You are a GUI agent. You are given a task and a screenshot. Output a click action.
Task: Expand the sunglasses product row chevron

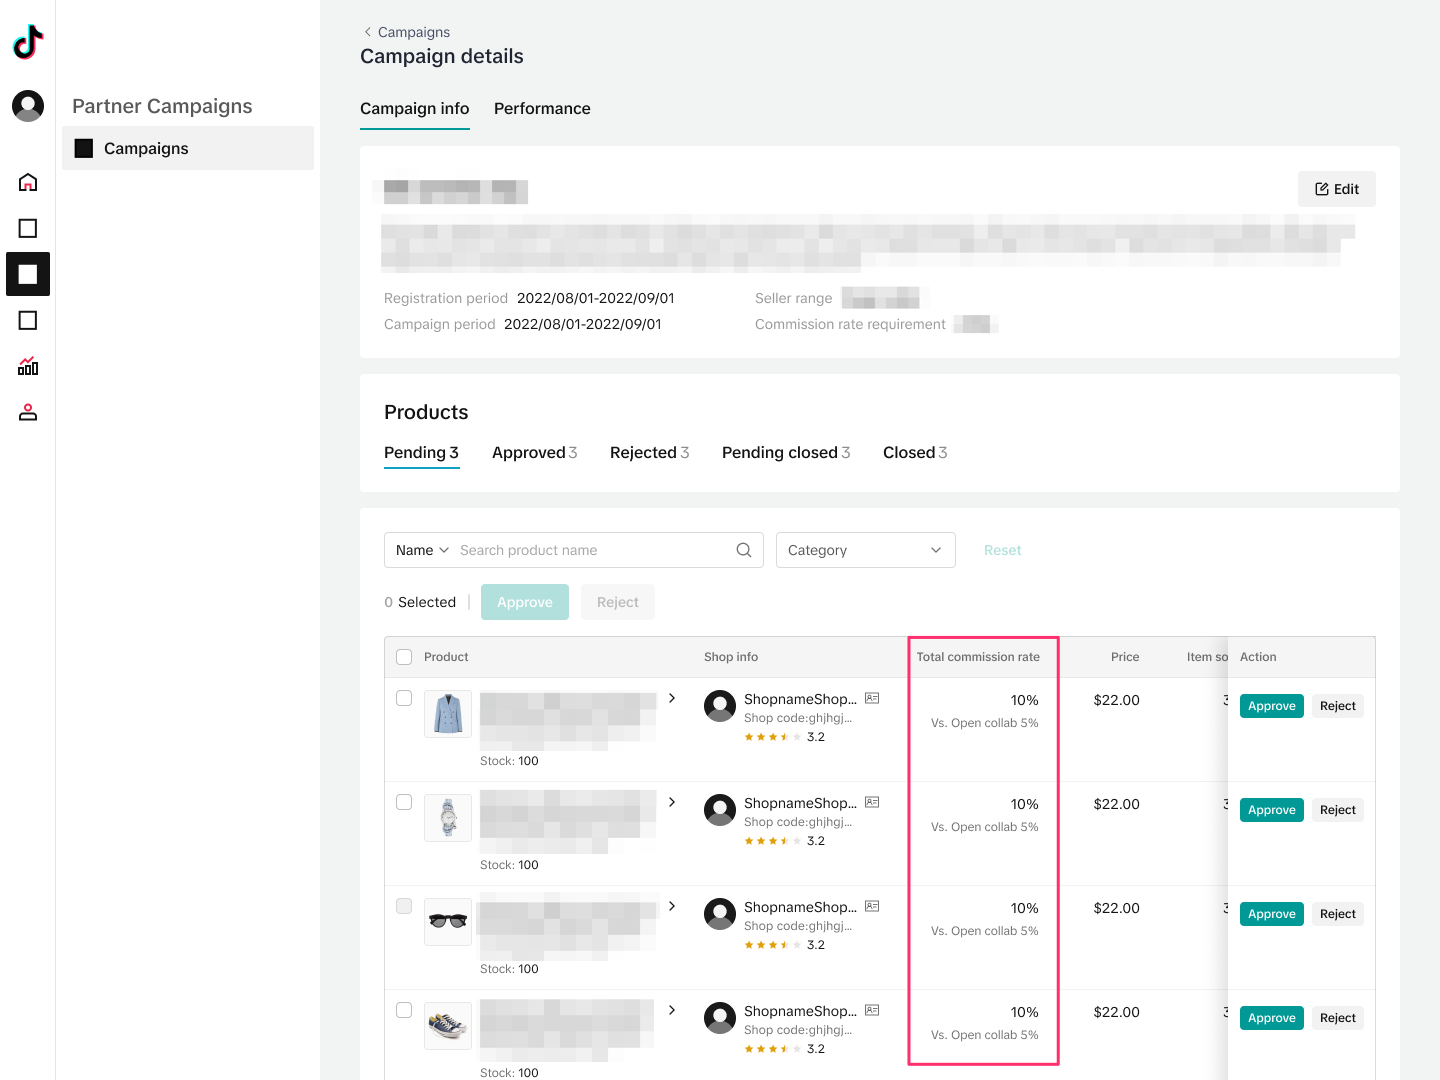coord(672,906)
